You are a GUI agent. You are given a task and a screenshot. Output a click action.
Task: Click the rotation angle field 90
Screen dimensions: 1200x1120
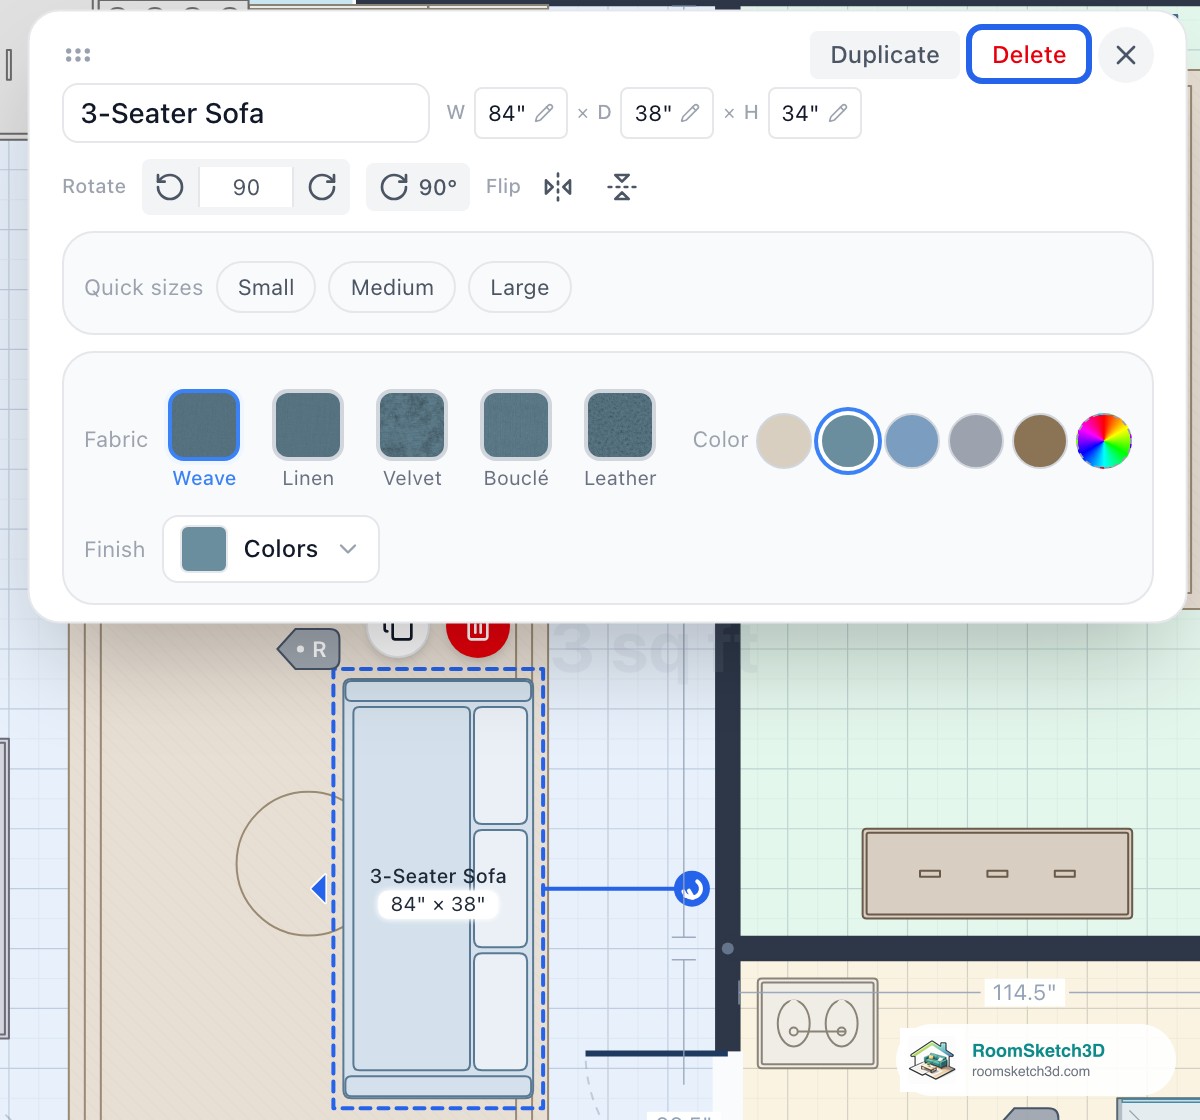tap(246, 187)
